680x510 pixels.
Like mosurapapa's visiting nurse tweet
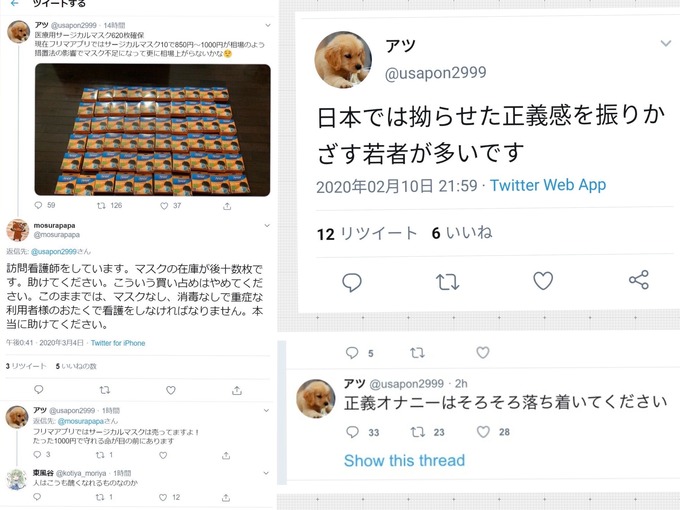[x=171, y=390]
